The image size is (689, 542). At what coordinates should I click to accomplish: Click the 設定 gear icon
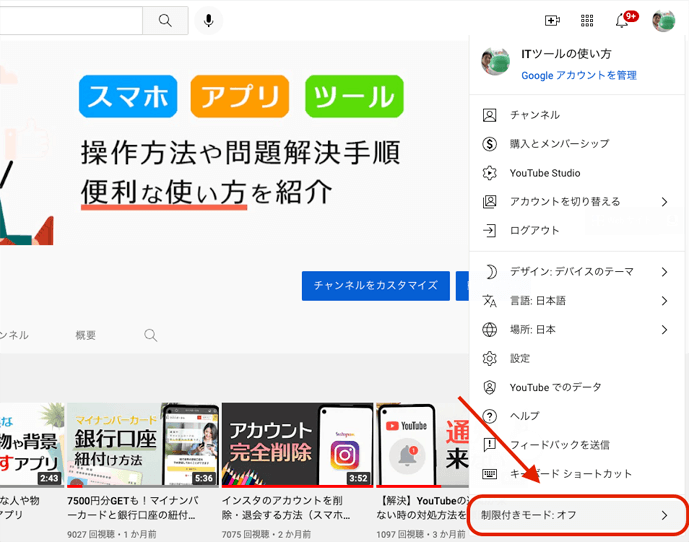tap(490, 359)
